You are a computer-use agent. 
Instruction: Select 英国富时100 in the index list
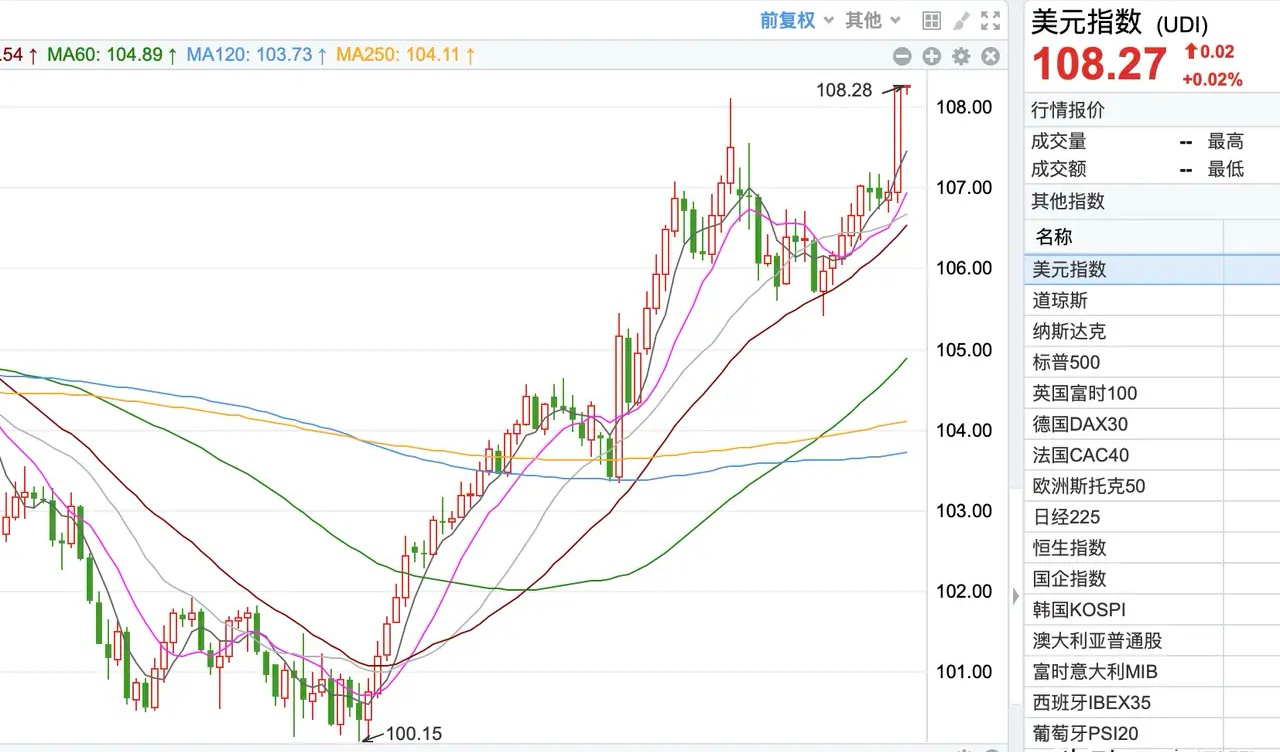tap(1152, 393)
